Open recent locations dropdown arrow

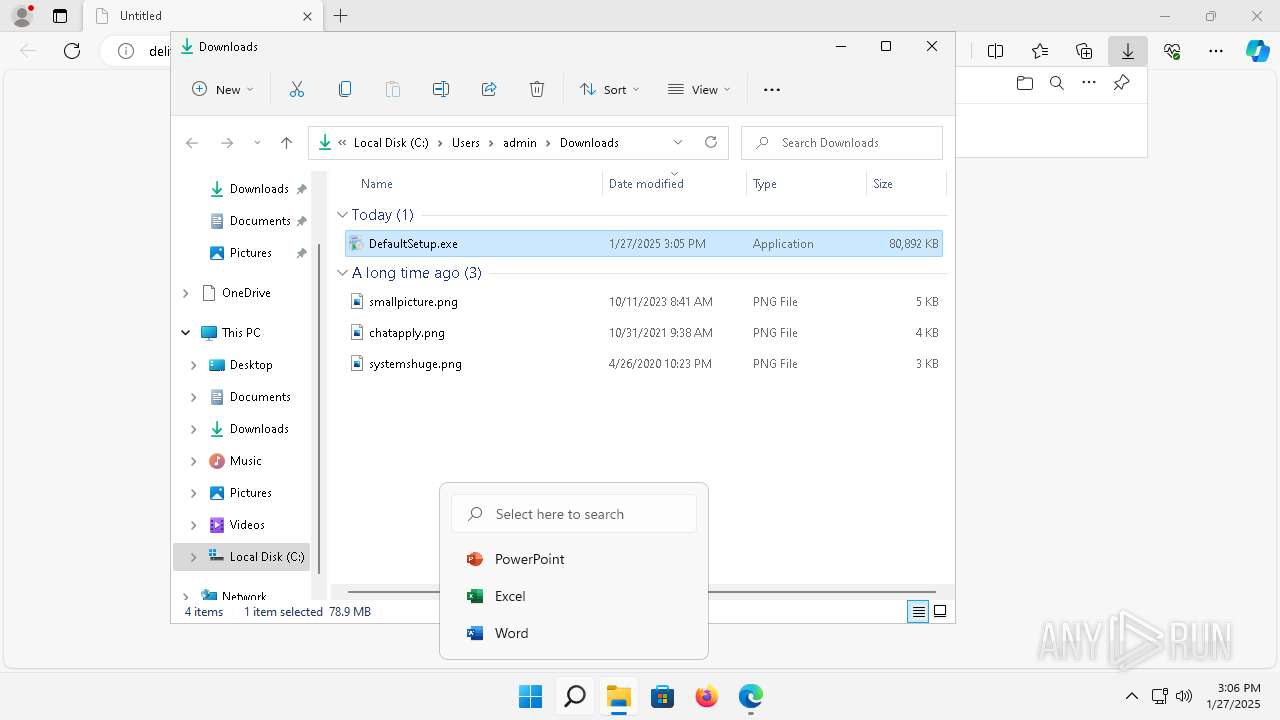[x=257, y=143]
